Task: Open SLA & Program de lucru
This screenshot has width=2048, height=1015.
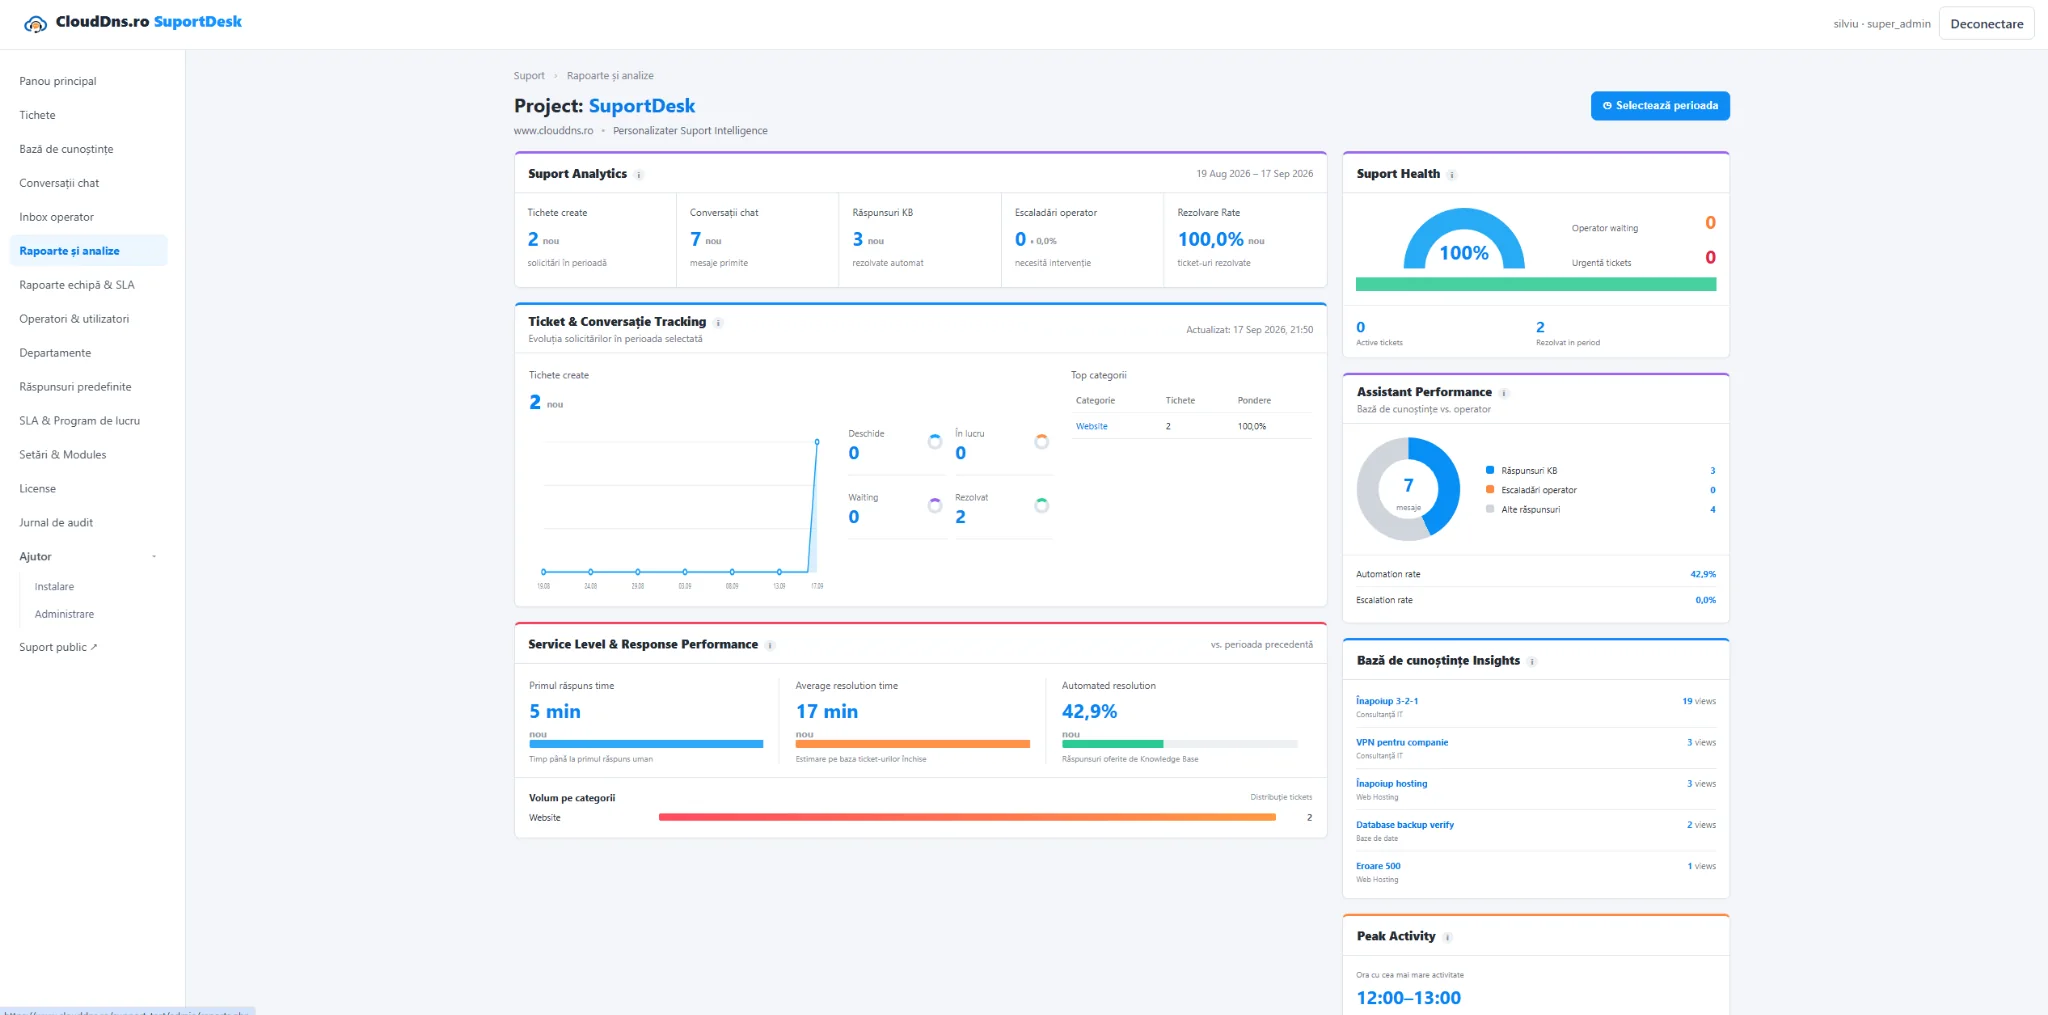Action: (89, 421)
